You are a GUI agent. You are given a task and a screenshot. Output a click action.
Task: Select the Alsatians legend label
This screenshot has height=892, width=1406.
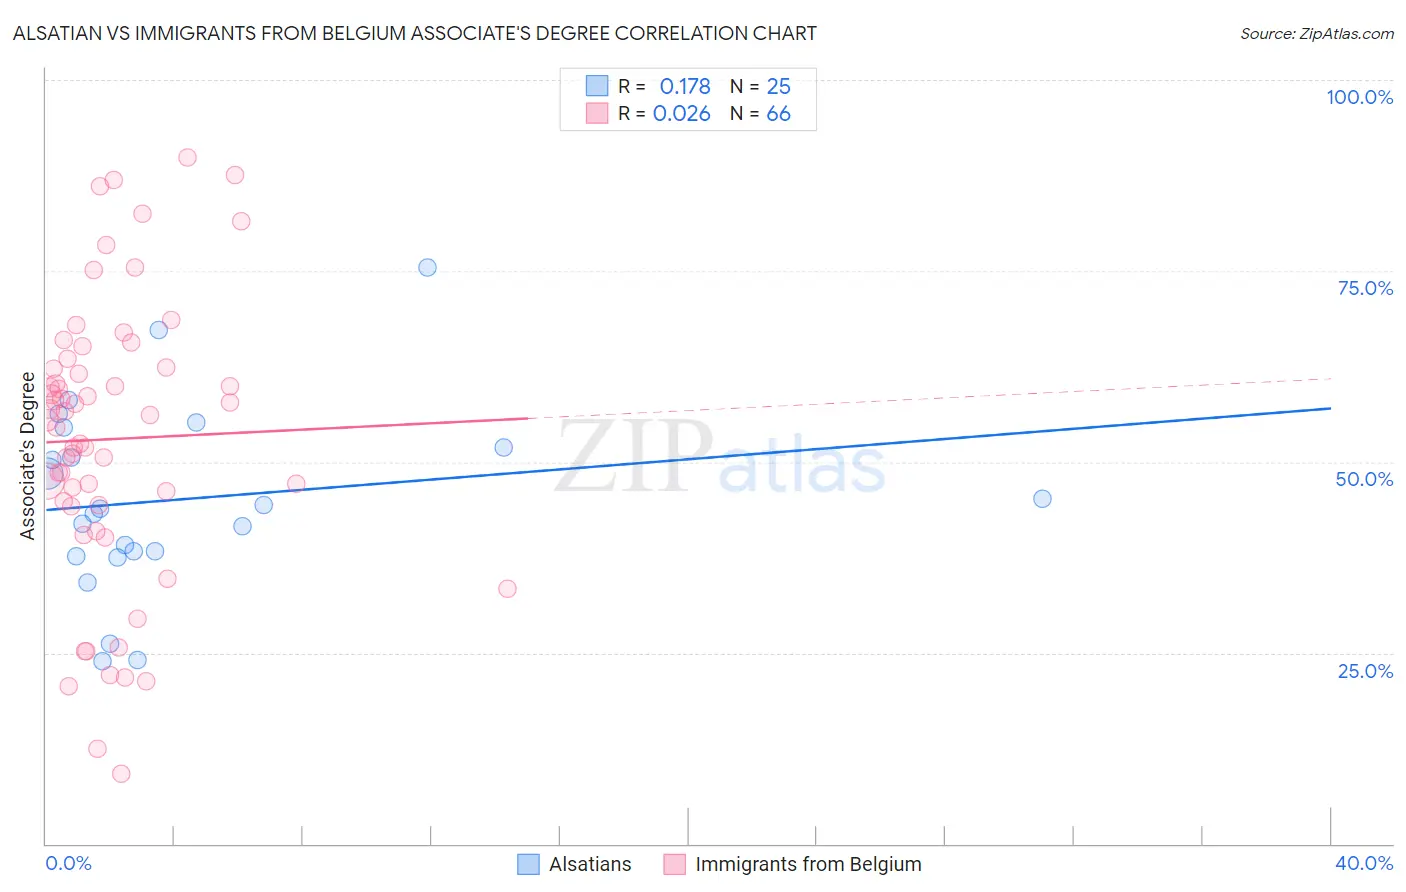click(x=590, y=864)
